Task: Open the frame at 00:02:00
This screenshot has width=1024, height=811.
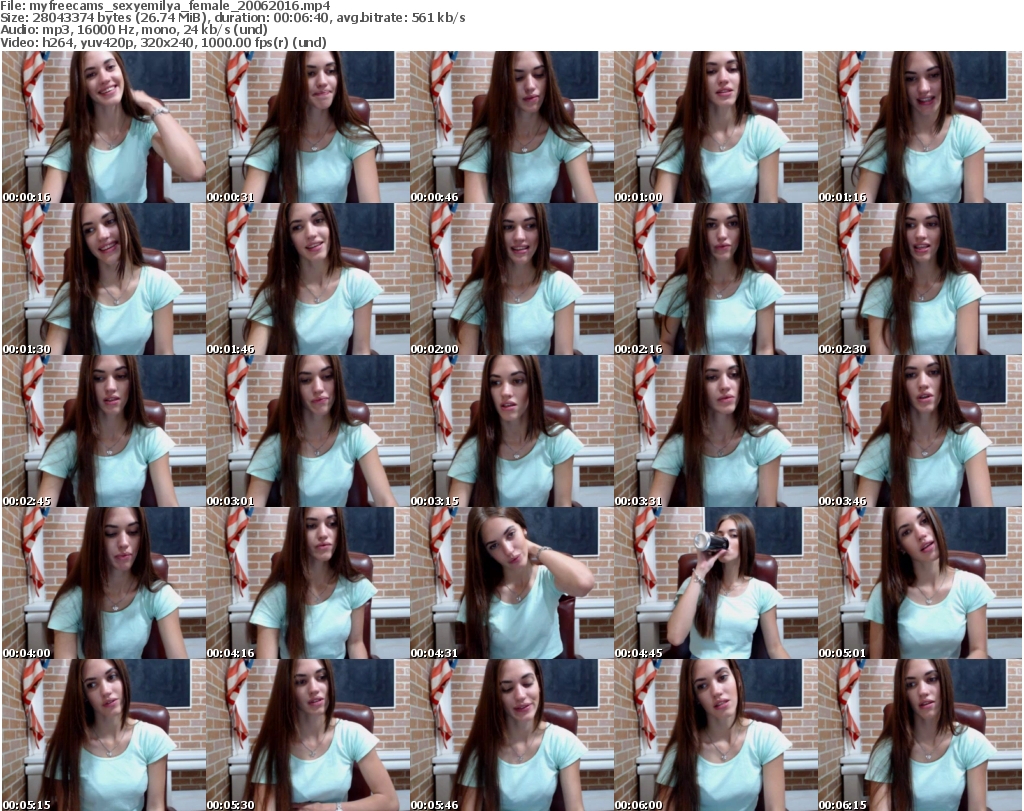Action: (511, 279)
